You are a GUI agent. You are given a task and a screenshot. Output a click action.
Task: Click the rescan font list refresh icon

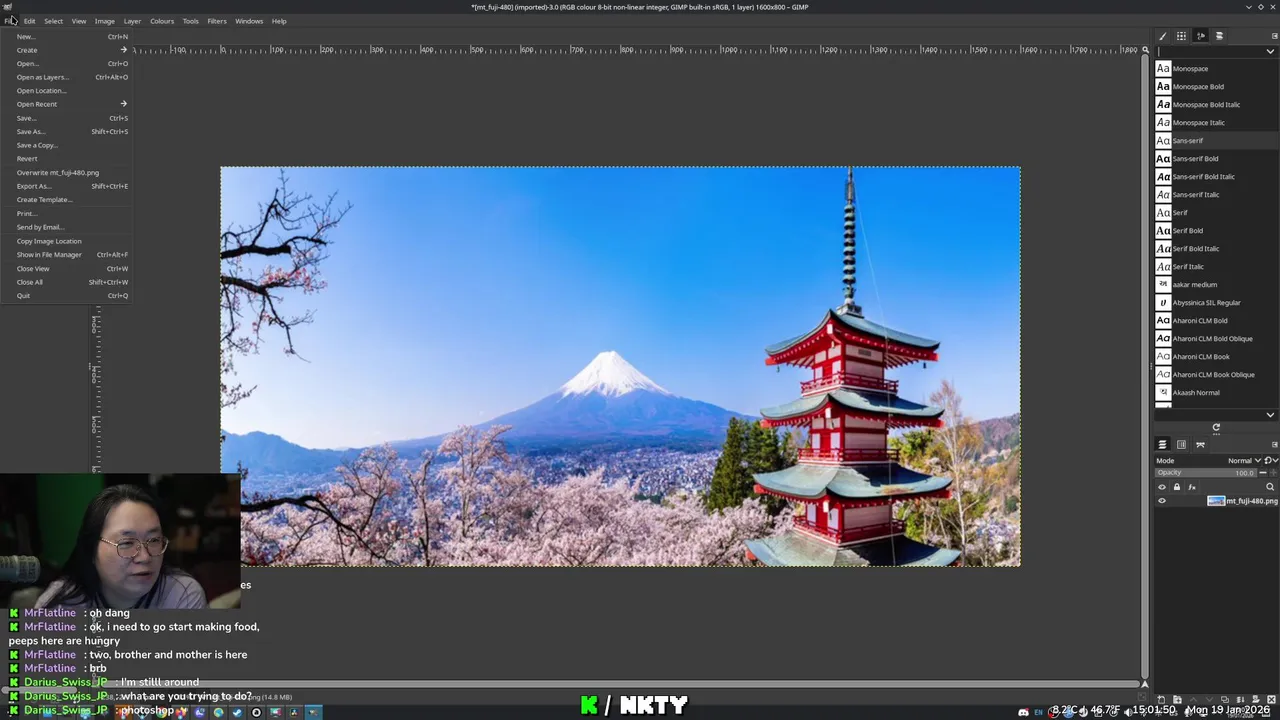(1216, 428)
